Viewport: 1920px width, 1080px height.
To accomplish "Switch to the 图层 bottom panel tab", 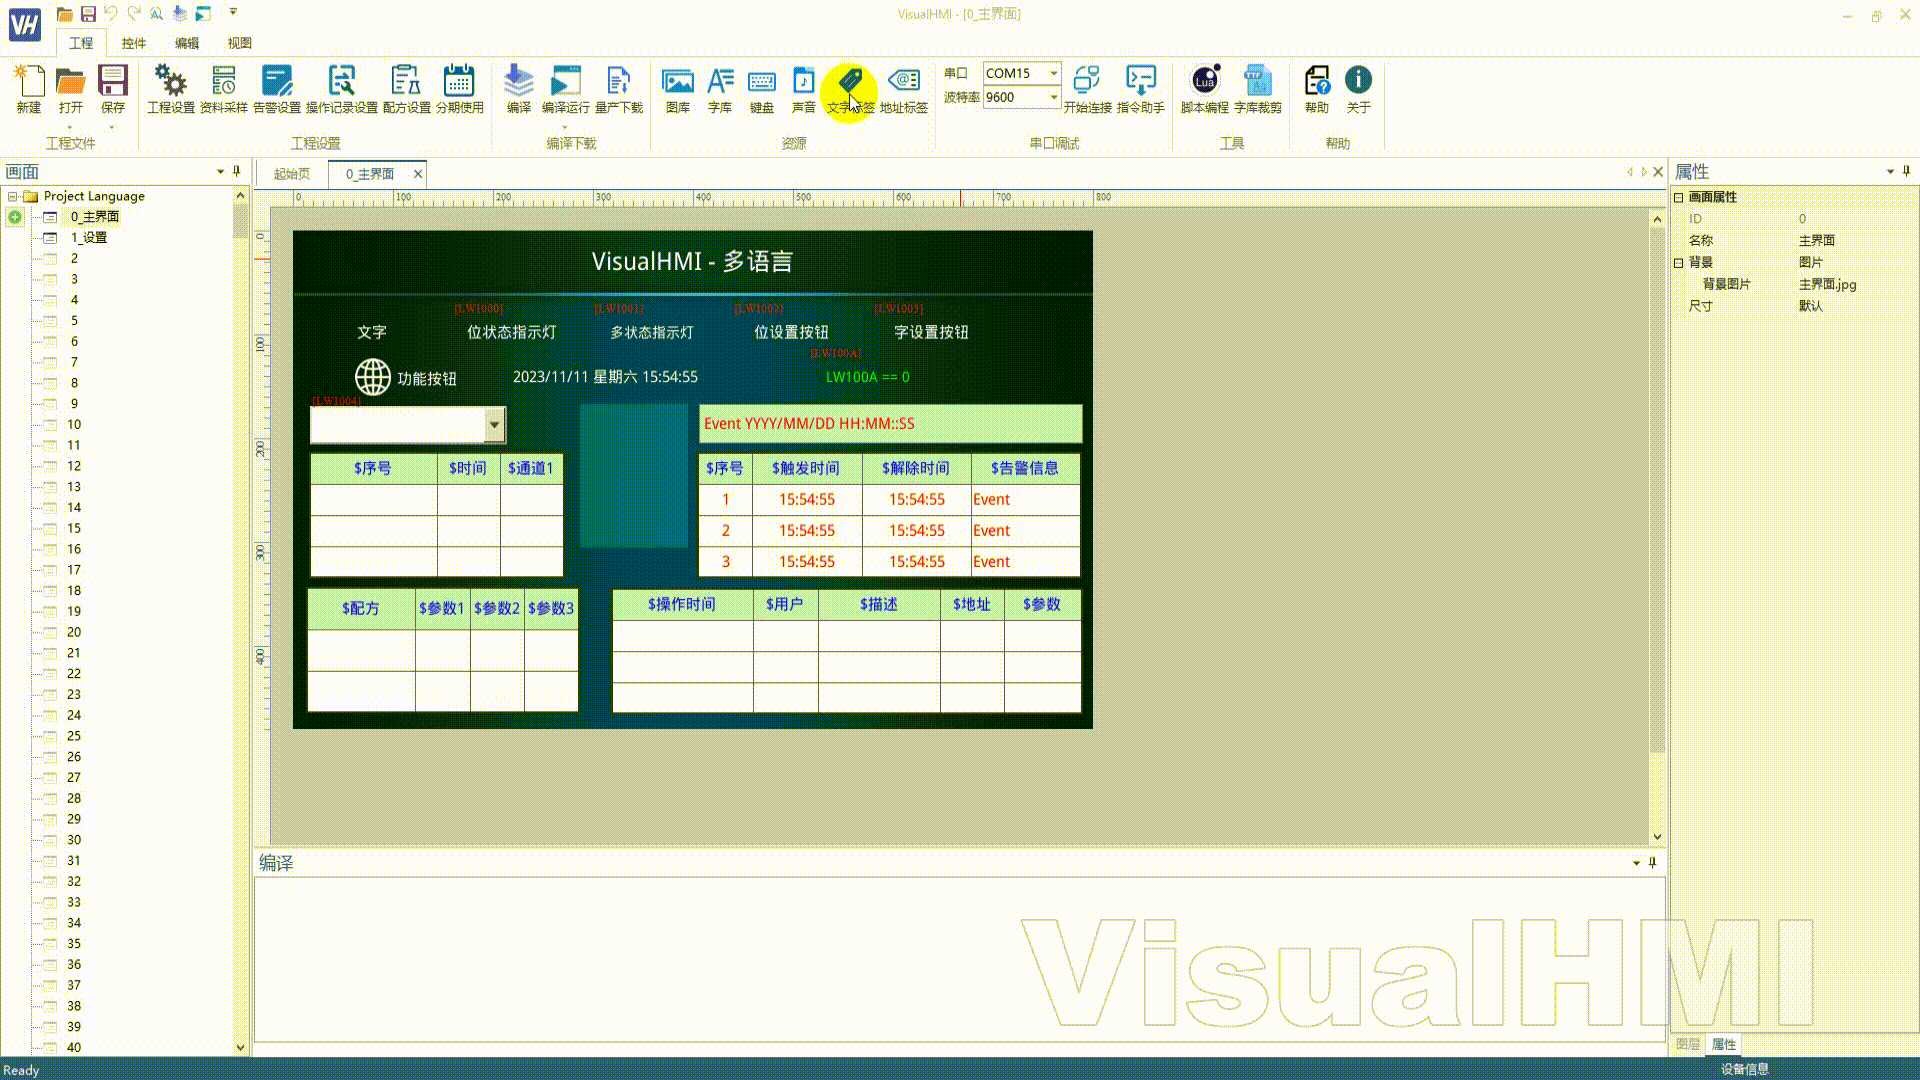I will click(1688, 1044).
